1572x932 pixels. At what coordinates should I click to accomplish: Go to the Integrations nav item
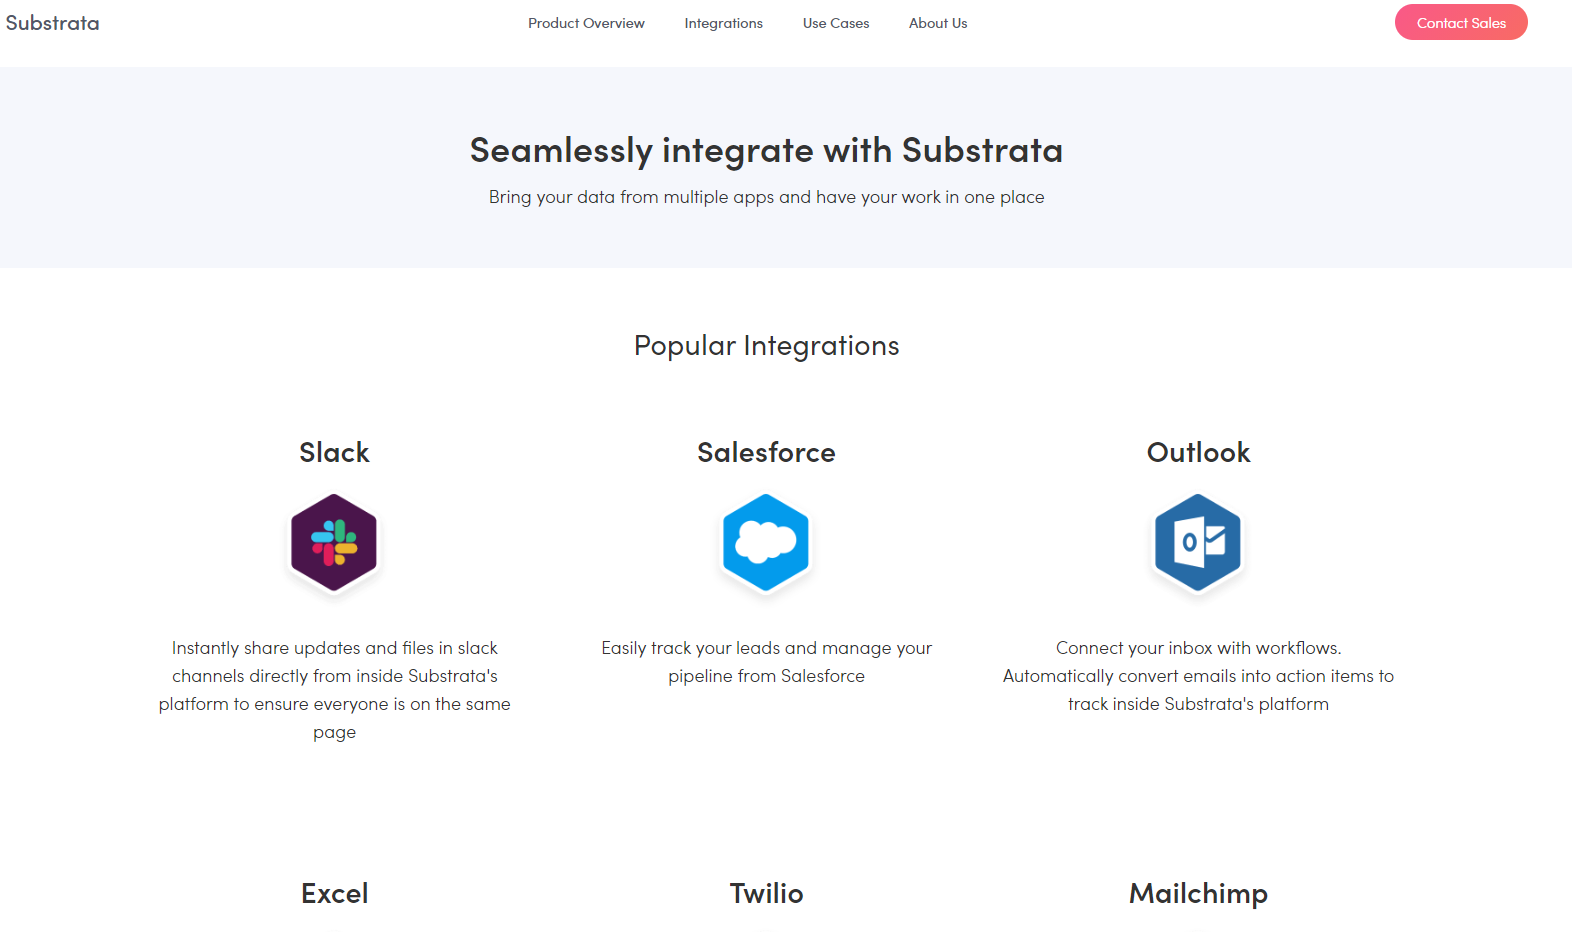pos(723,23)
